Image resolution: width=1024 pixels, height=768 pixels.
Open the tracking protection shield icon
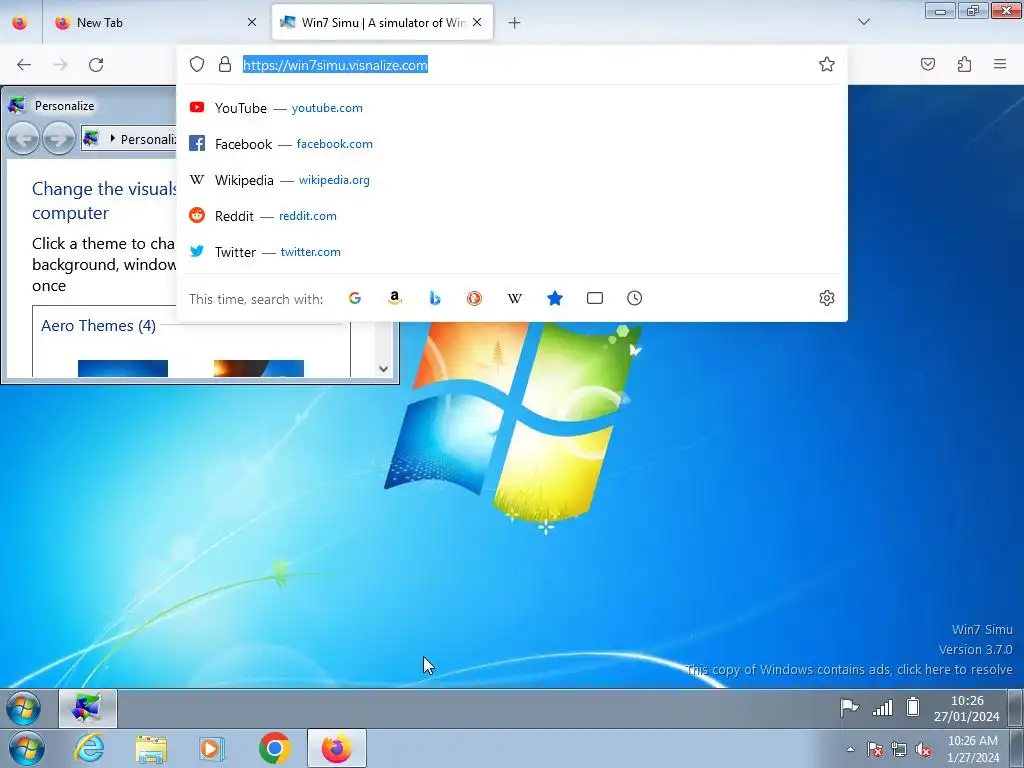tap(197, 64)
